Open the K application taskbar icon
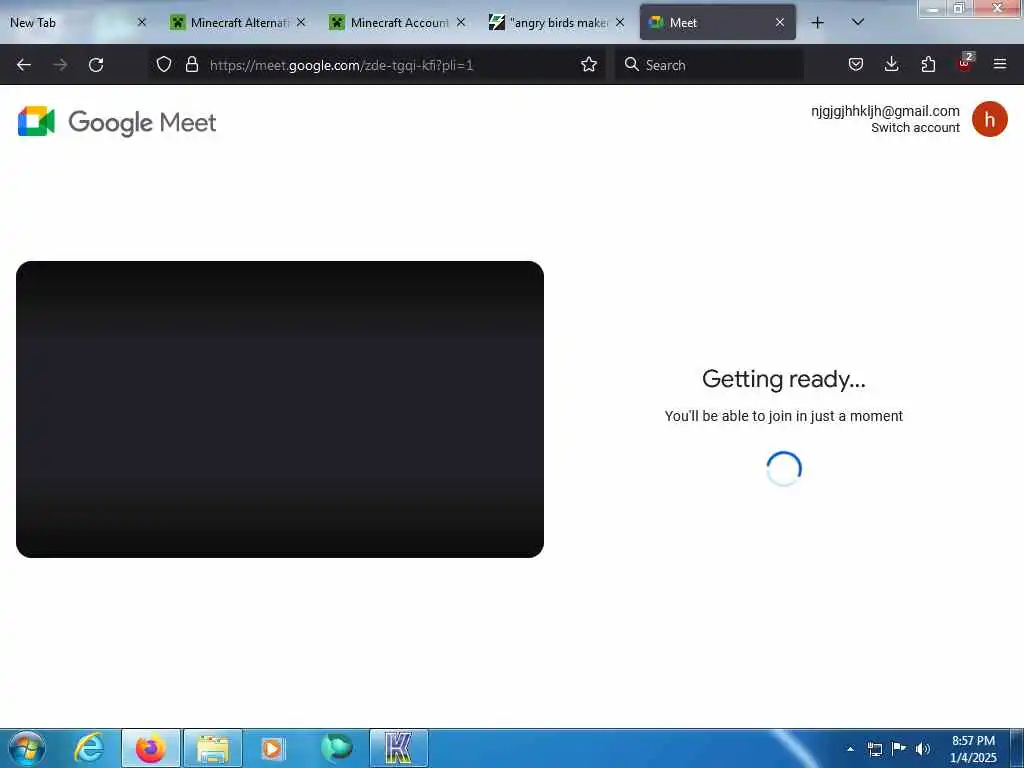The image size is (1024, 768). [x=399, y=748]
